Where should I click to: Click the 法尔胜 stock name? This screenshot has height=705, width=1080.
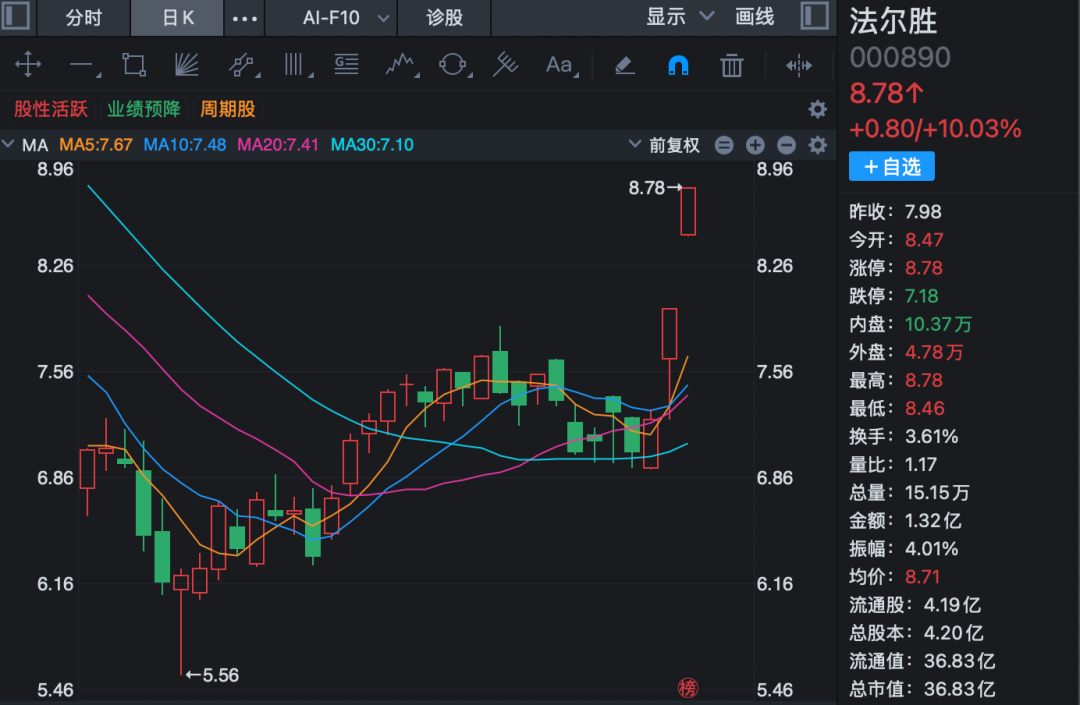893,21
